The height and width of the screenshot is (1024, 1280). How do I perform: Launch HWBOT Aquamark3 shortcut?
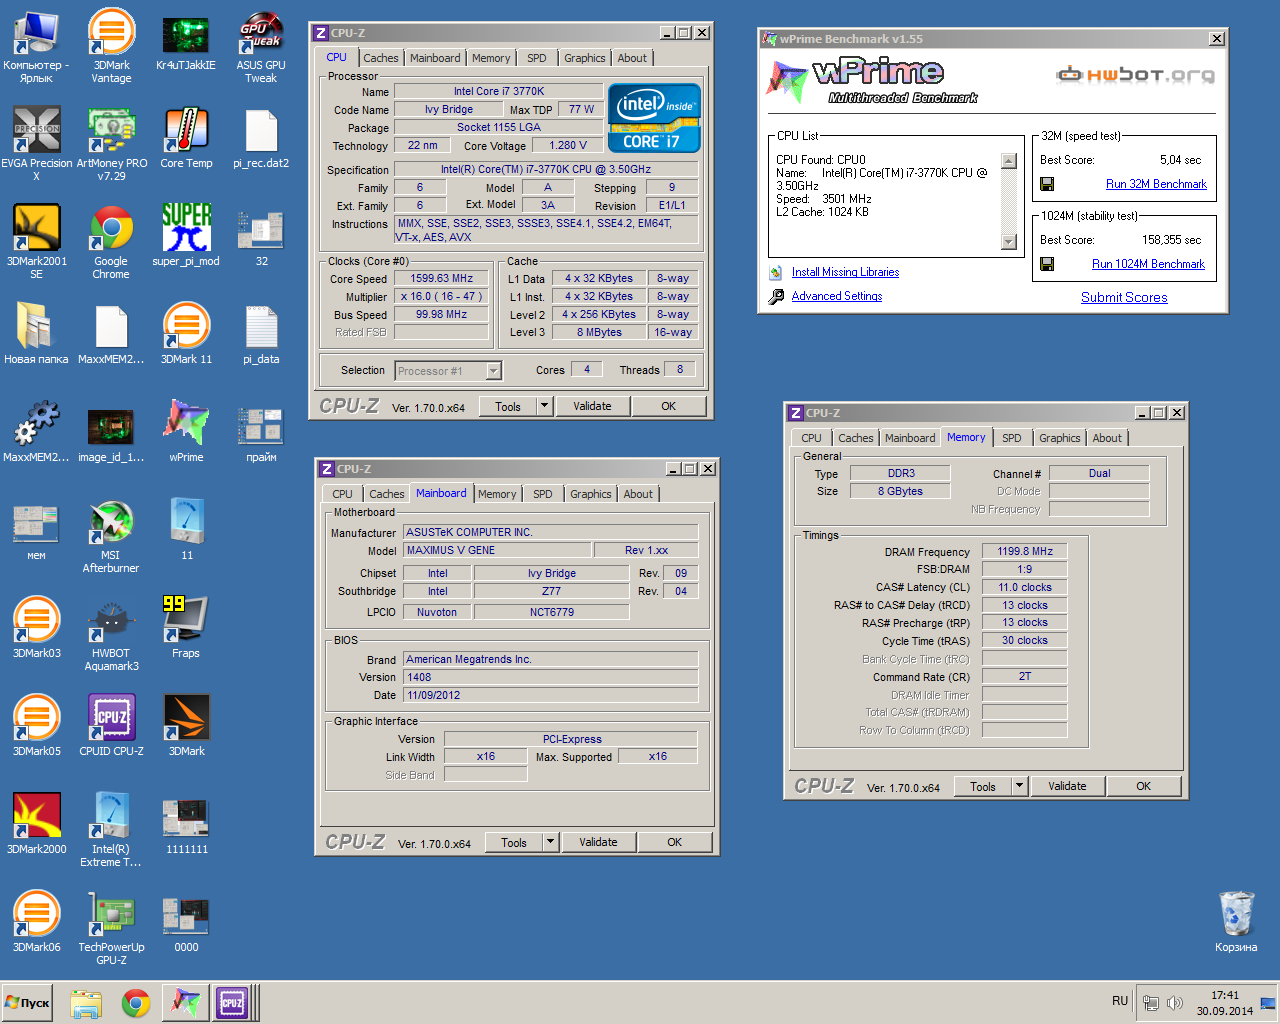111,634
